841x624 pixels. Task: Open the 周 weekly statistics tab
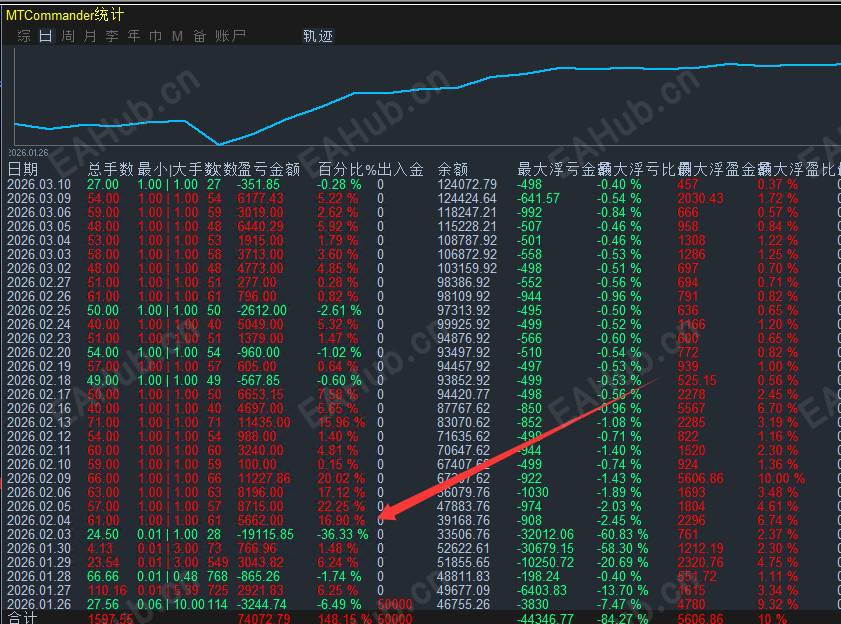tap(68, 36)
